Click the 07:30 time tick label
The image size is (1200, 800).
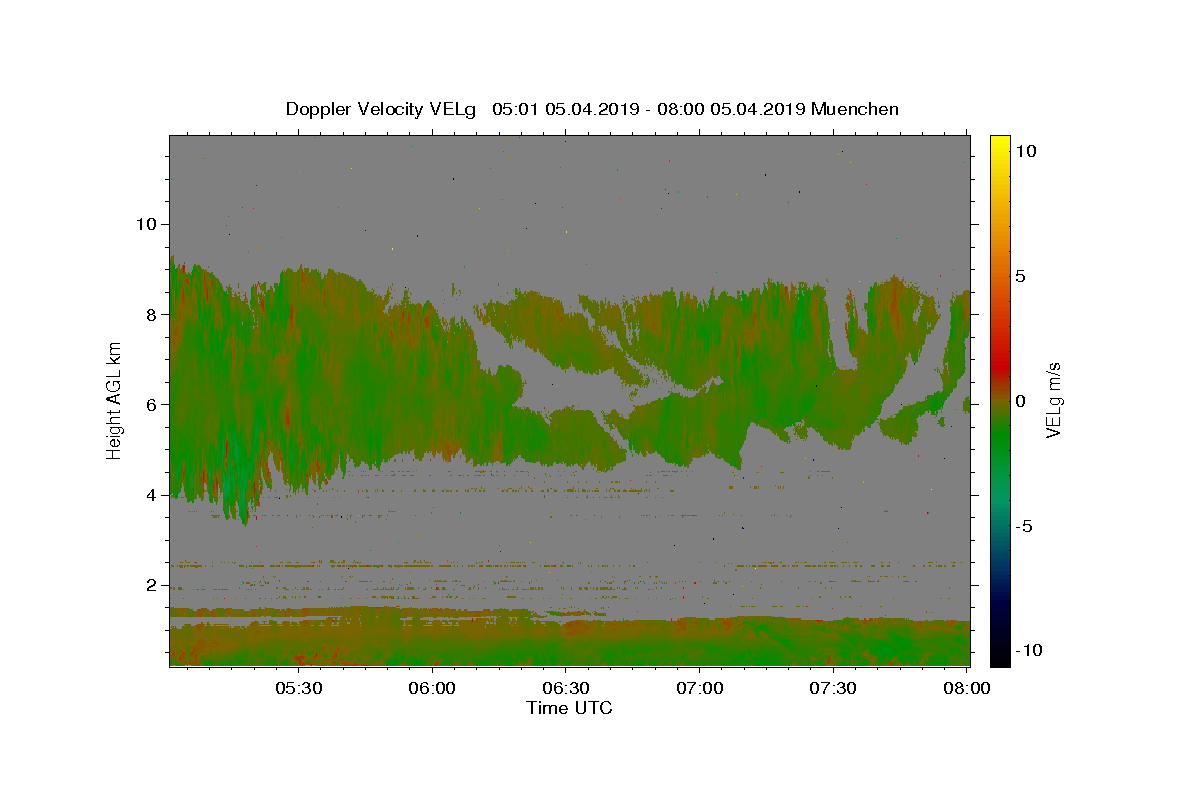tap(833, 688)
